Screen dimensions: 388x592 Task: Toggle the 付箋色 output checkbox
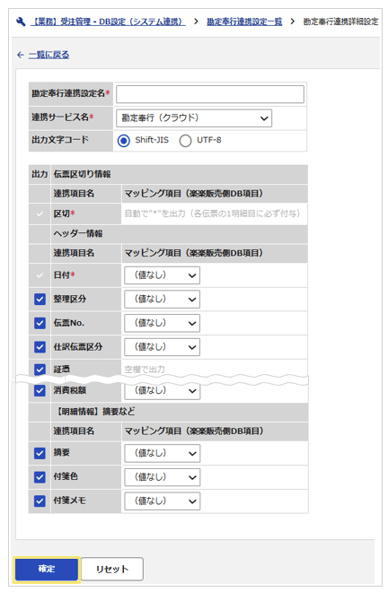(40, 477)
